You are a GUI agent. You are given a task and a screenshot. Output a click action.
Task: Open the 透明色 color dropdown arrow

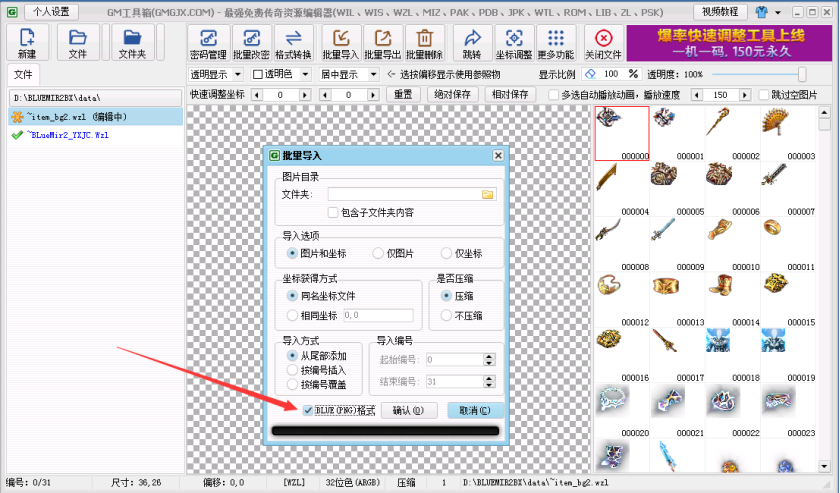point(305,74)
